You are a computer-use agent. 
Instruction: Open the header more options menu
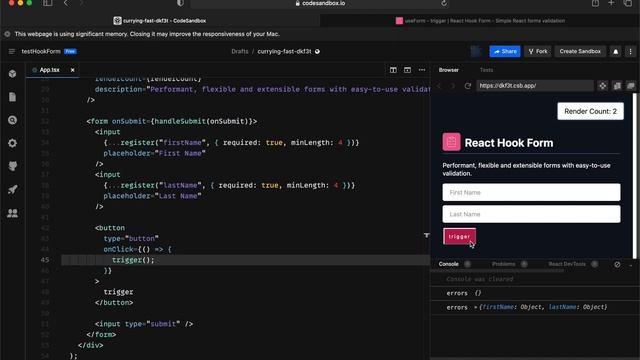[630, 51]
